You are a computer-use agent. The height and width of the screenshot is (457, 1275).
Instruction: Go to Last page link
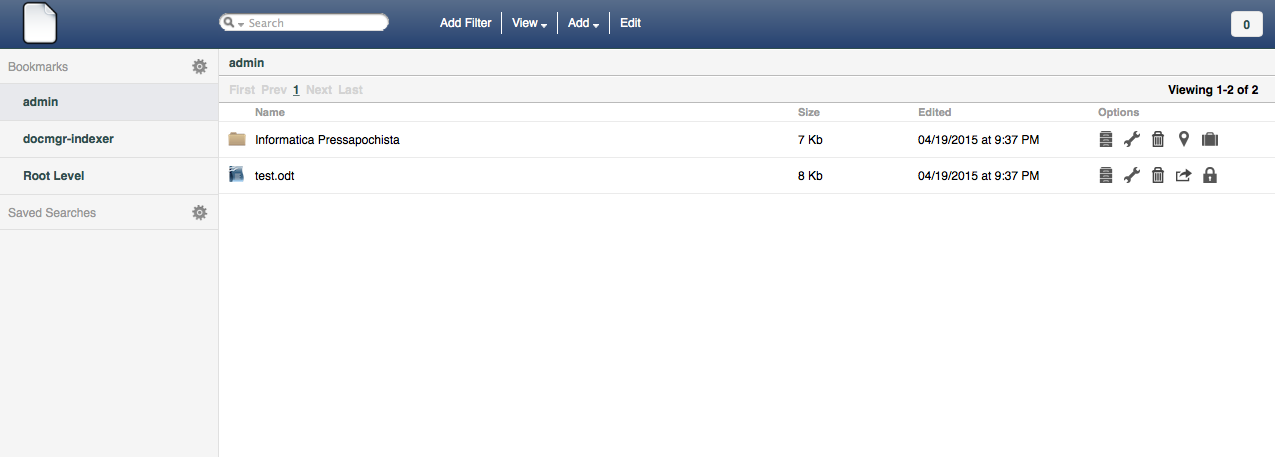pos(350,90)
